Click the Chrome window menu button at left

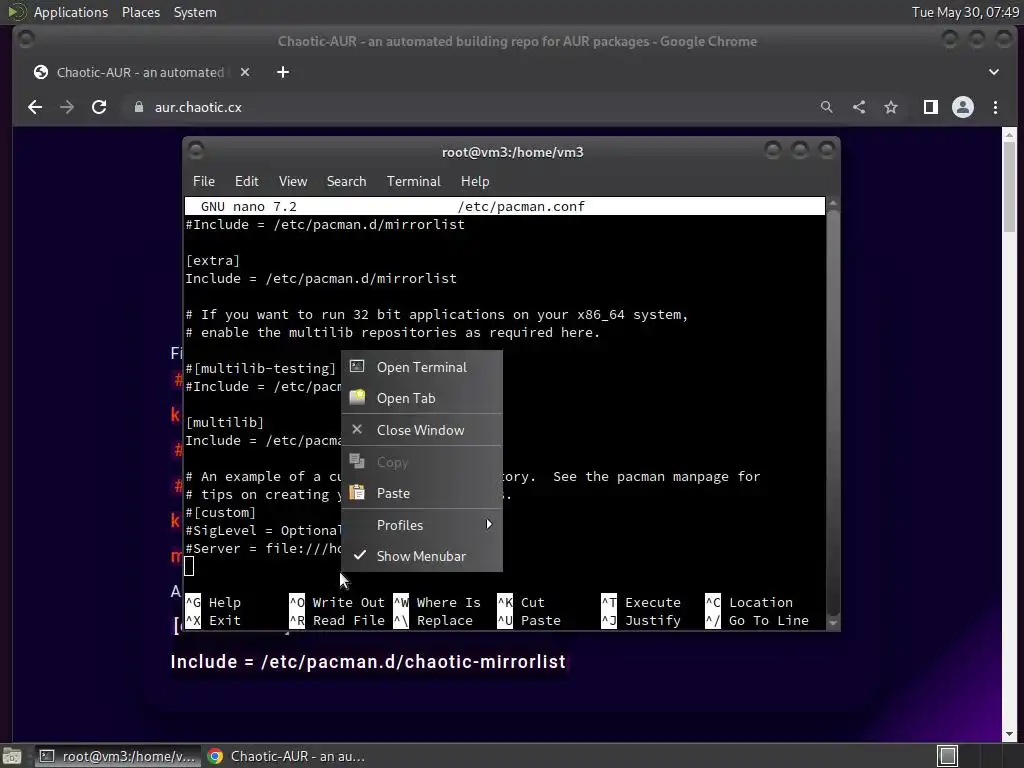click(x=26, y=40)
